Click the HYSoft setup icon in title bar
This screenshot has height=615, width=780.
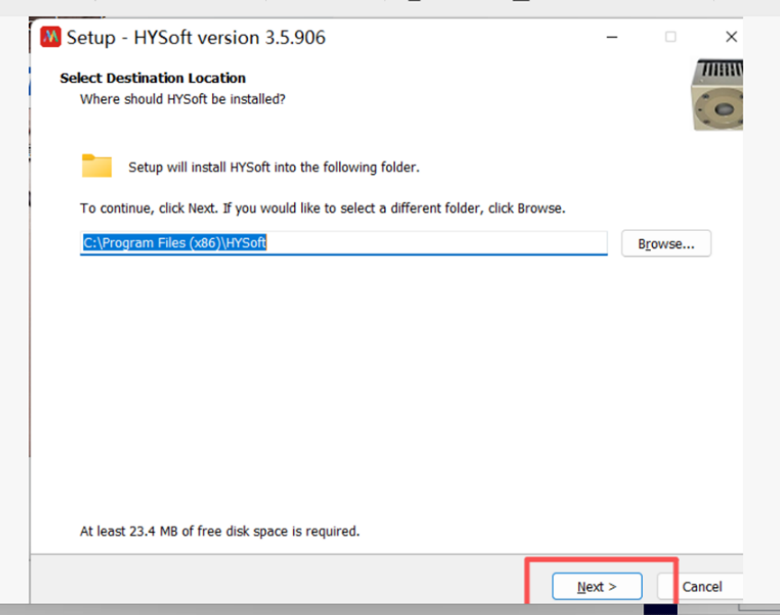(50, 38)
